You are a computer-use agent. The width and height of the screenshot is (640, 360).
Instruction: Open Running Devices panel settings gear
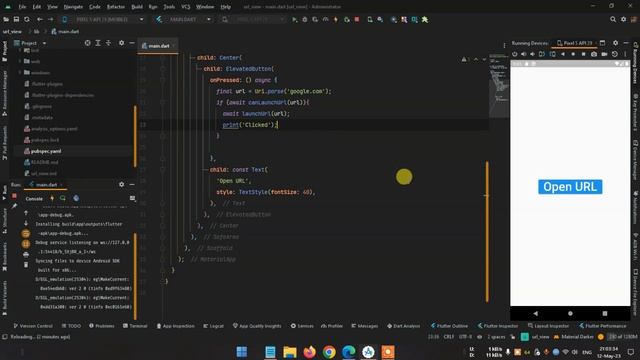(615, 43)
